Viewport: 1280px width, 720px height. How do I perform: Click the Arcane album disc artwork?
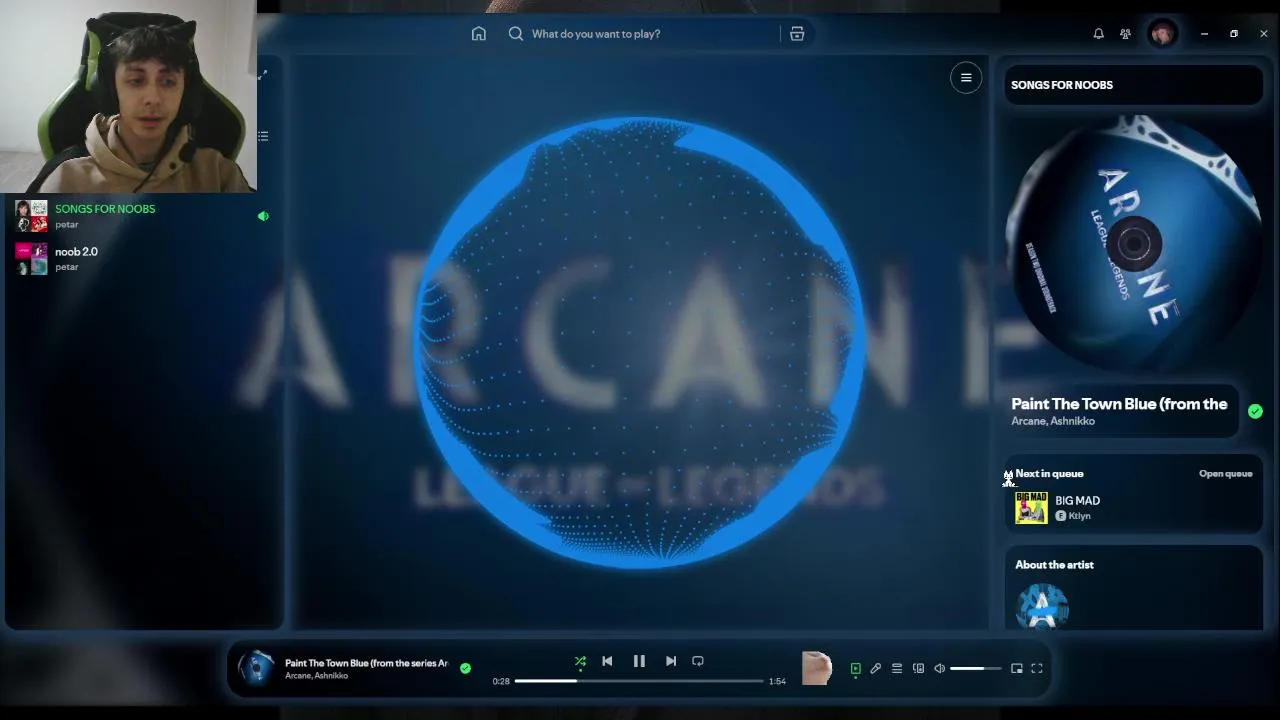tap(1133, 244)
